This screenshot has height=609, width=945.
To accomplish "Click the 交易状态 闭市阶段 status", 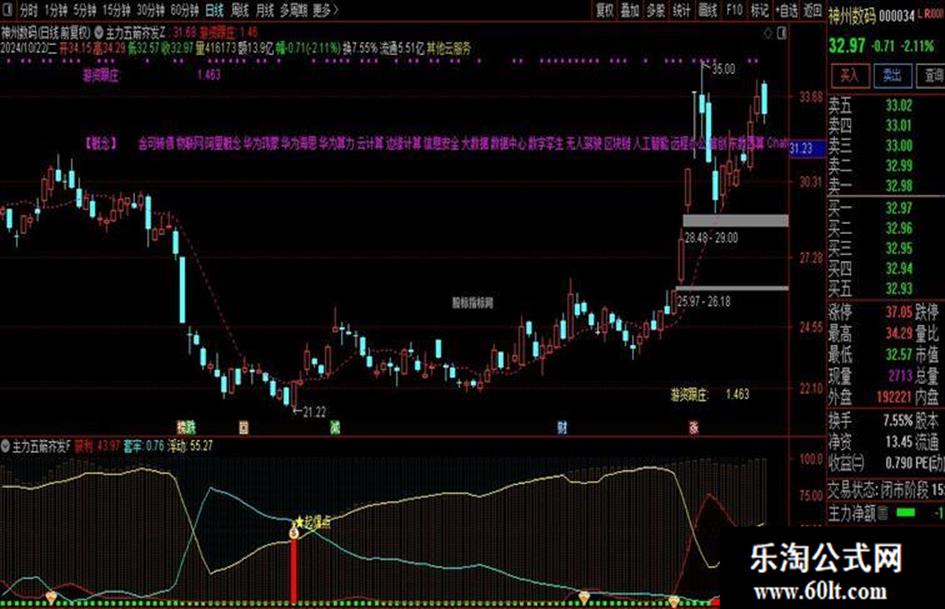I will 879,489.
